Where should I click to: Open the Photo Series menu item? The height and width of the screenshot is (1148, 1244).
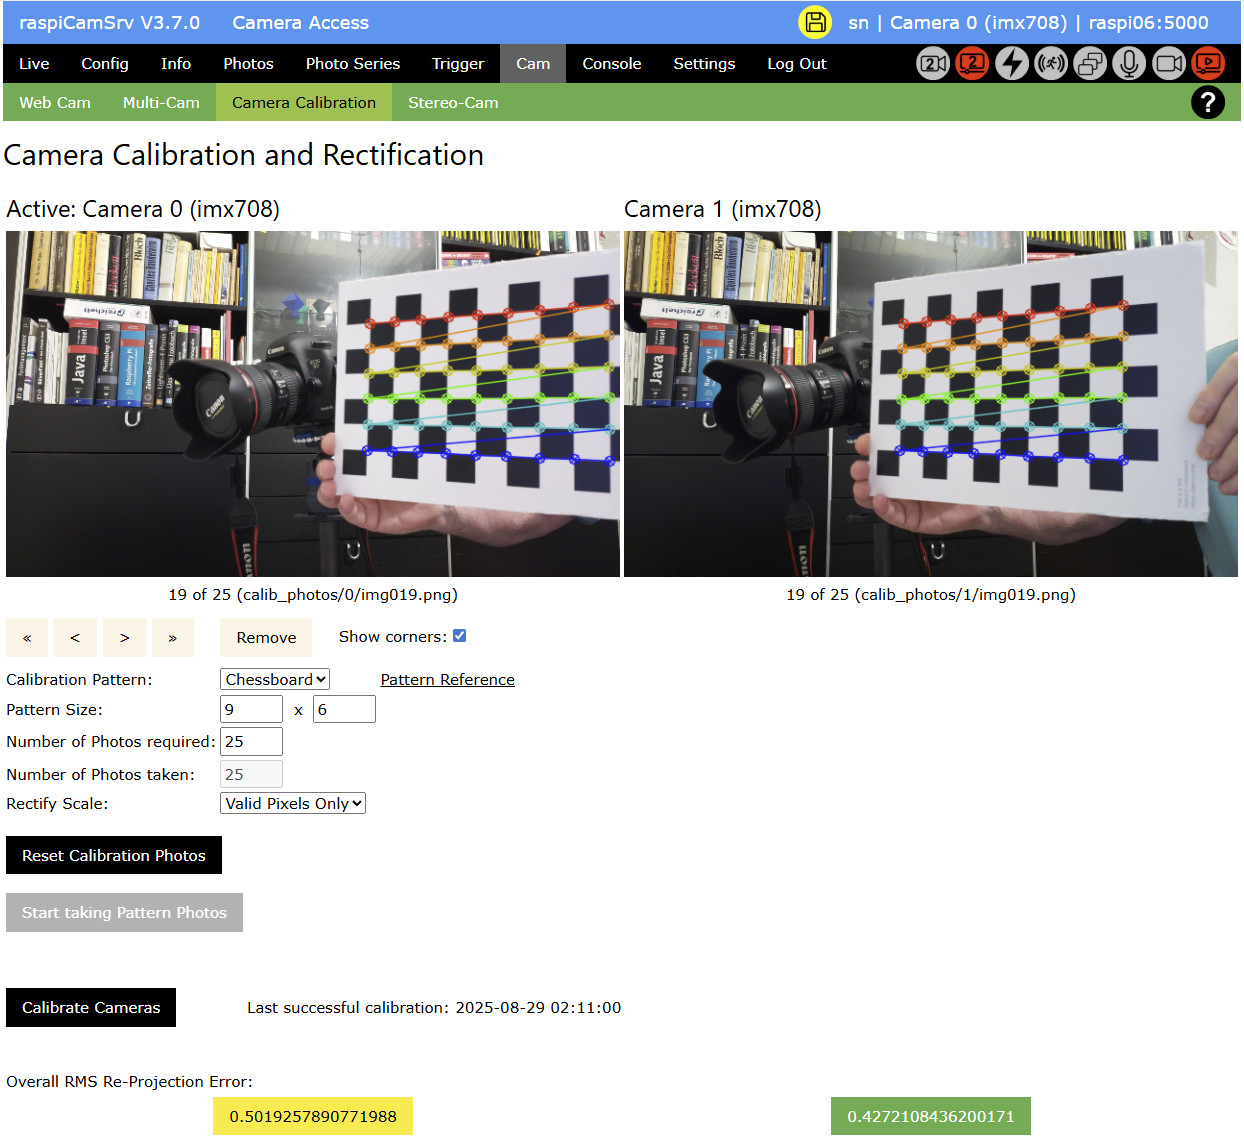(352, 64)
